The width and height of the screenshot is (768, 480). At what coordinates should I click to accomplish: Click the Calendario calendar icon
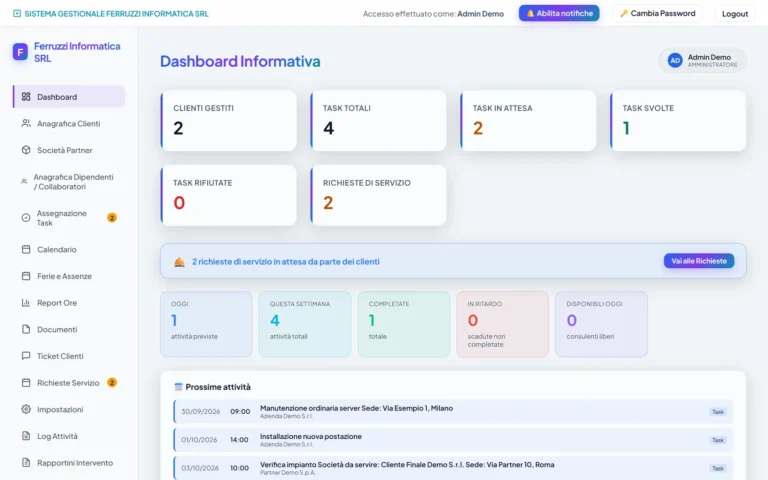pyautogui.click(x=26, y=249)
